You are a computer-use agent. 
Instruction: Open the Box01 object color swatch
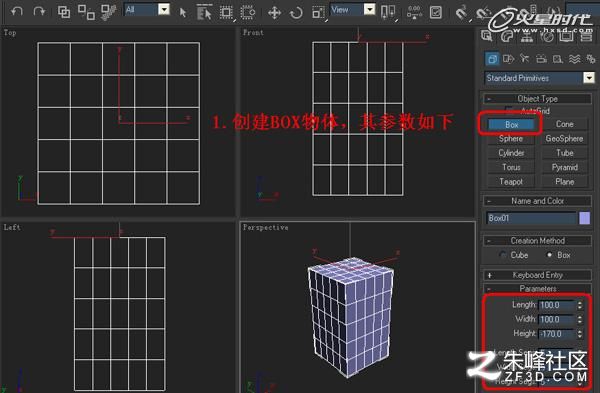(584, 218)
